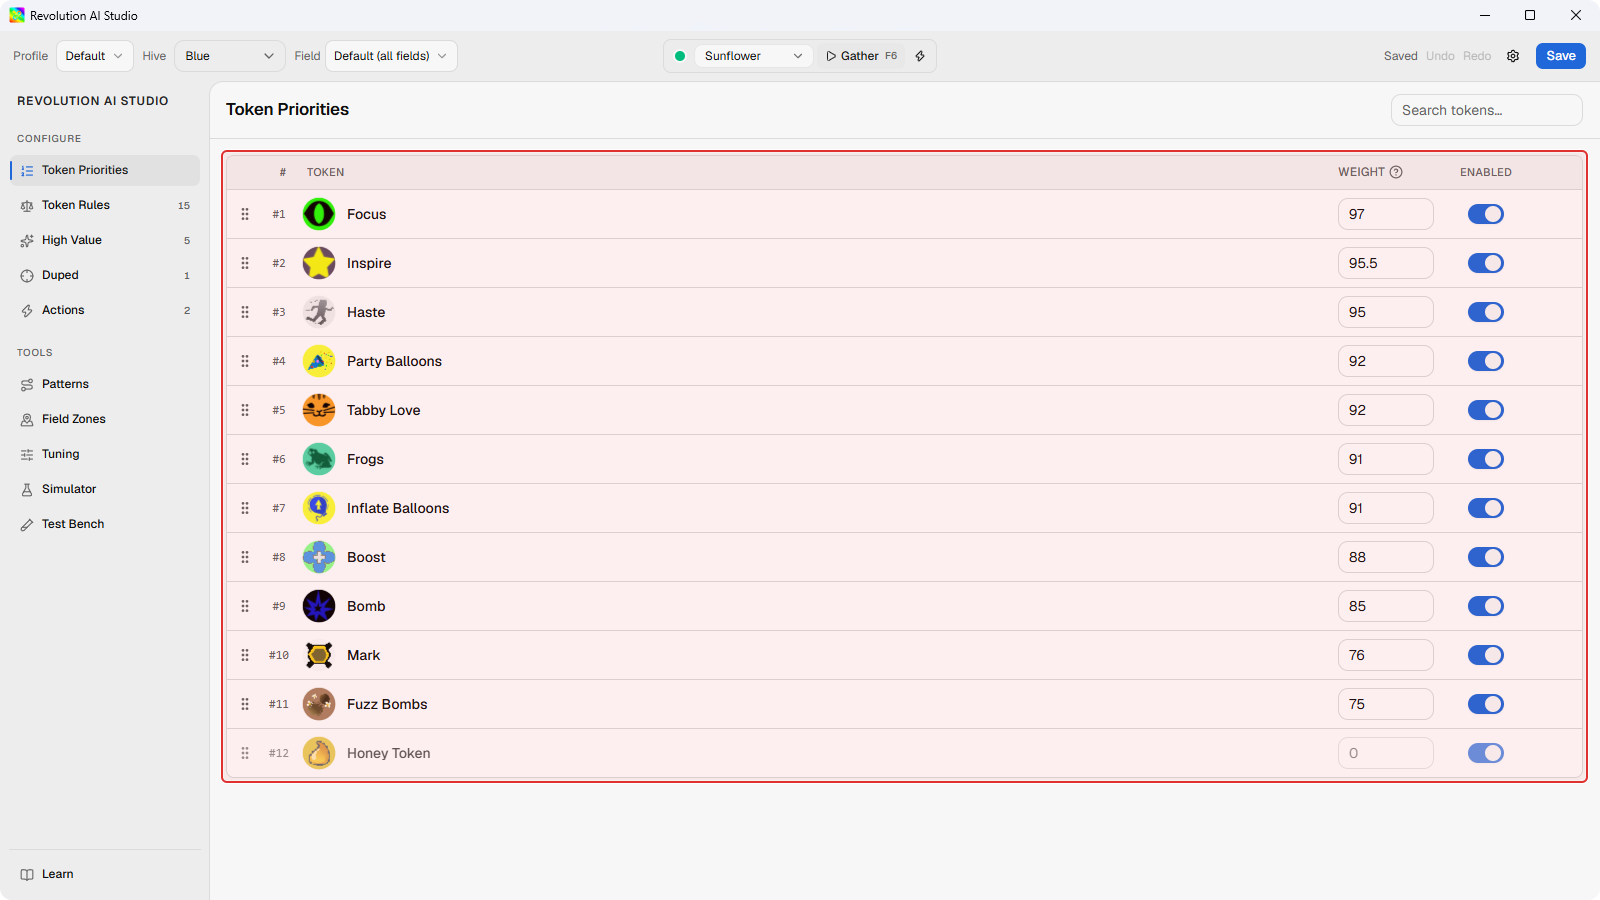The image size is (1600, 900).
Task: Grab the drag handle for Focus row
Action: (x=245, y=214)
